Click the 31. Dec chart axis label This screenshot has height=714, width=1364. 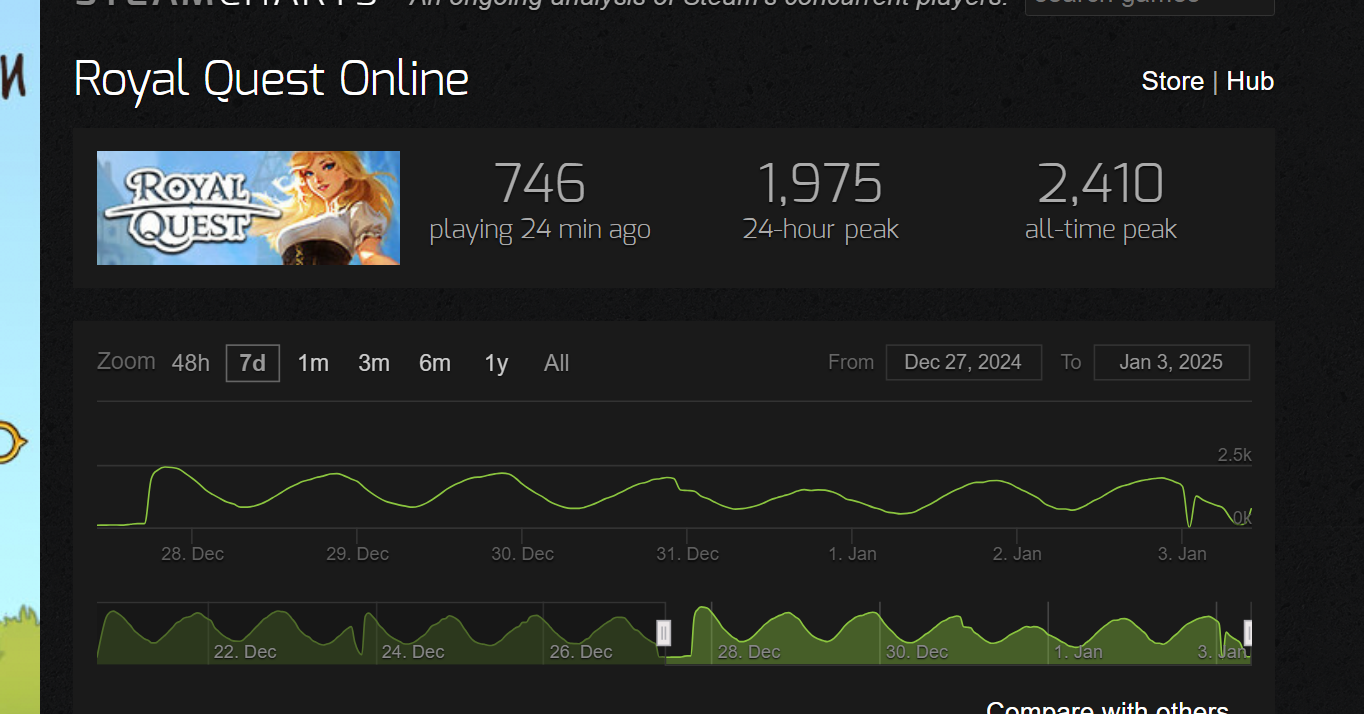(x=687, y=554)
